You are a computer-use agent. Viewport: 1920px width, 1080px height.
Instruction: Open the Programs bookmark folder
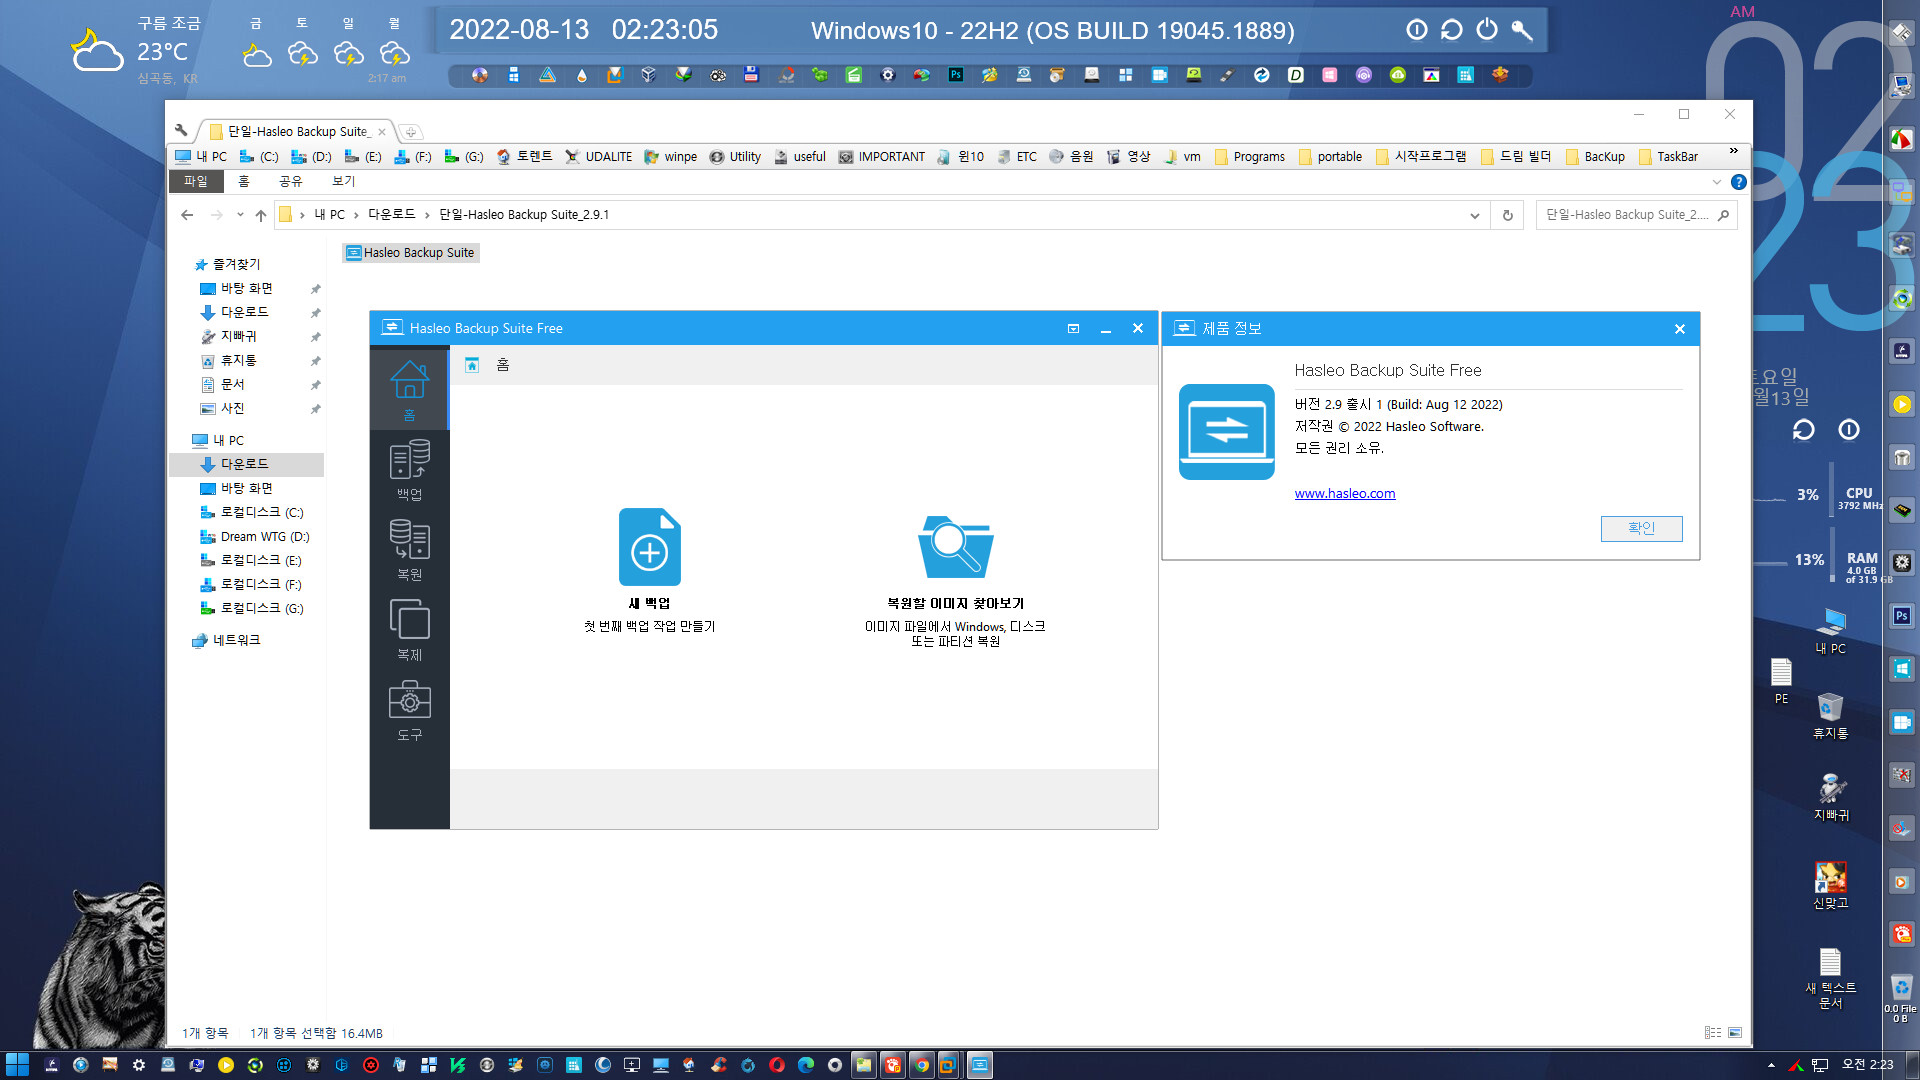(x=1249, y=157)
